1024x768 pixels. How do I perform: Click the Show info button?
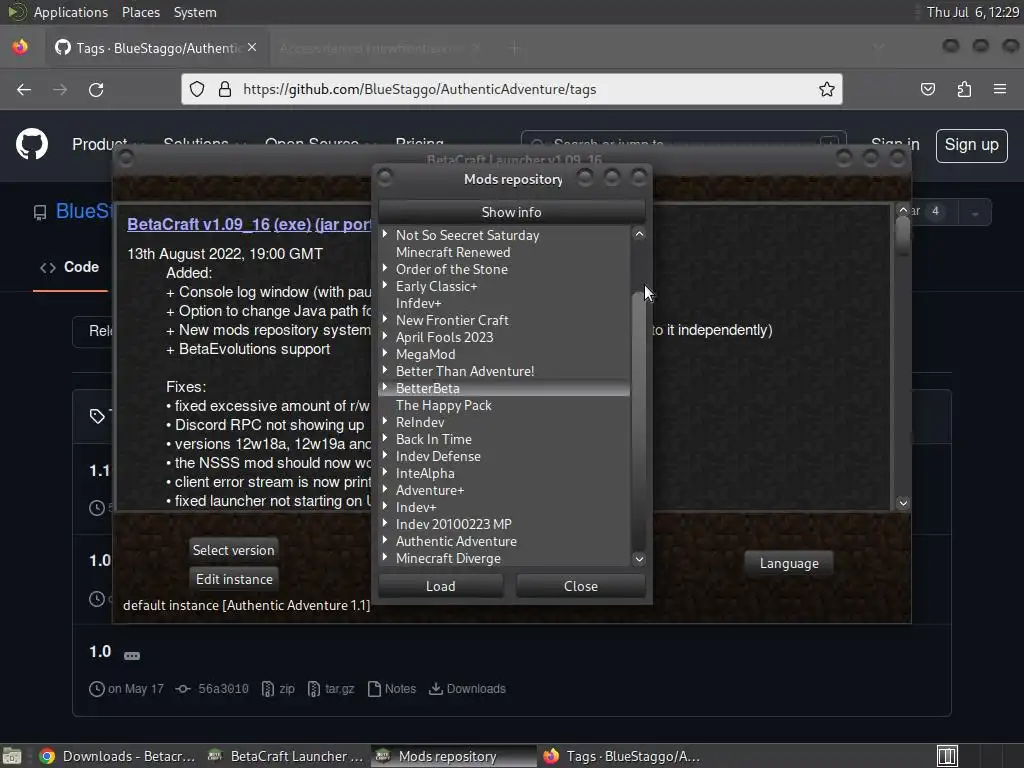pos(511,212)
